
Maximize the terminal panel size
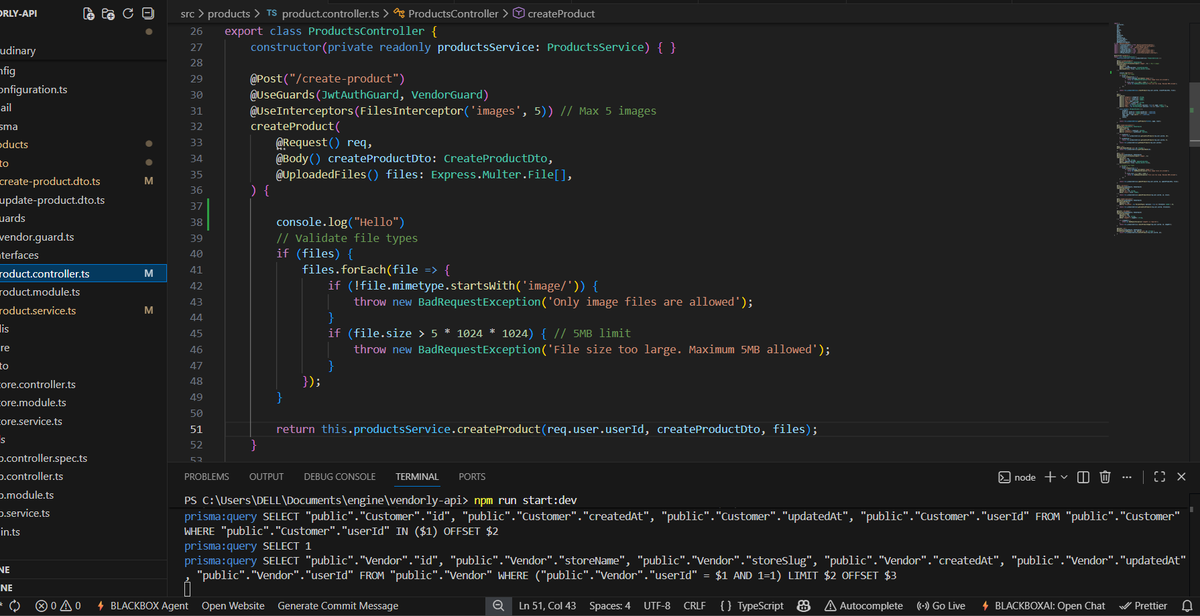point(1160,477)
